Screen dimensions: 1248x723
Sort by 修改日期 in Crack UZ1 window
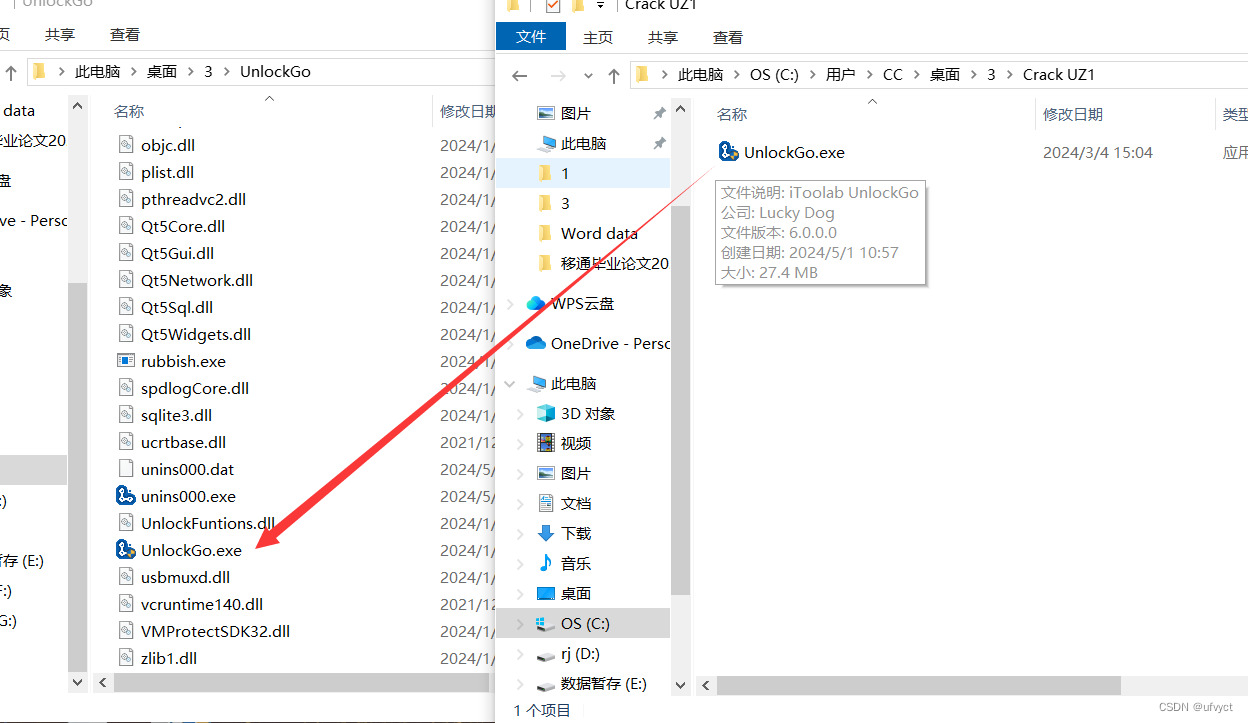click(1073, 114)
